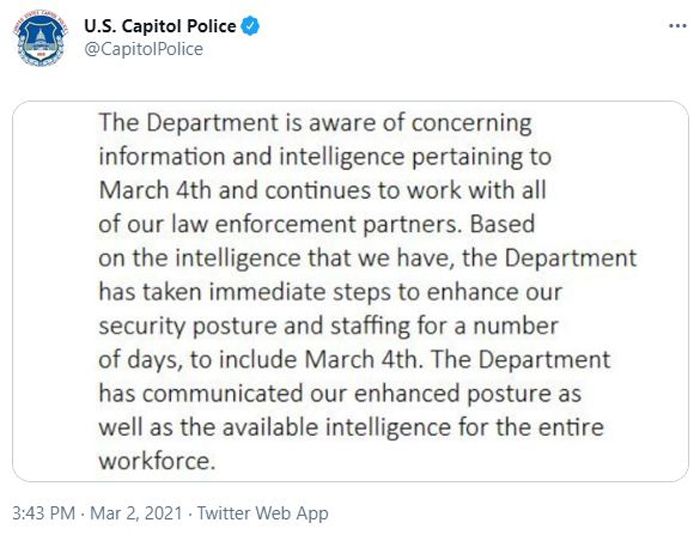This screenshot has width=700, height=535.
Task: Click 'has taken immediate steps' line
Action: tap(330, 292)
